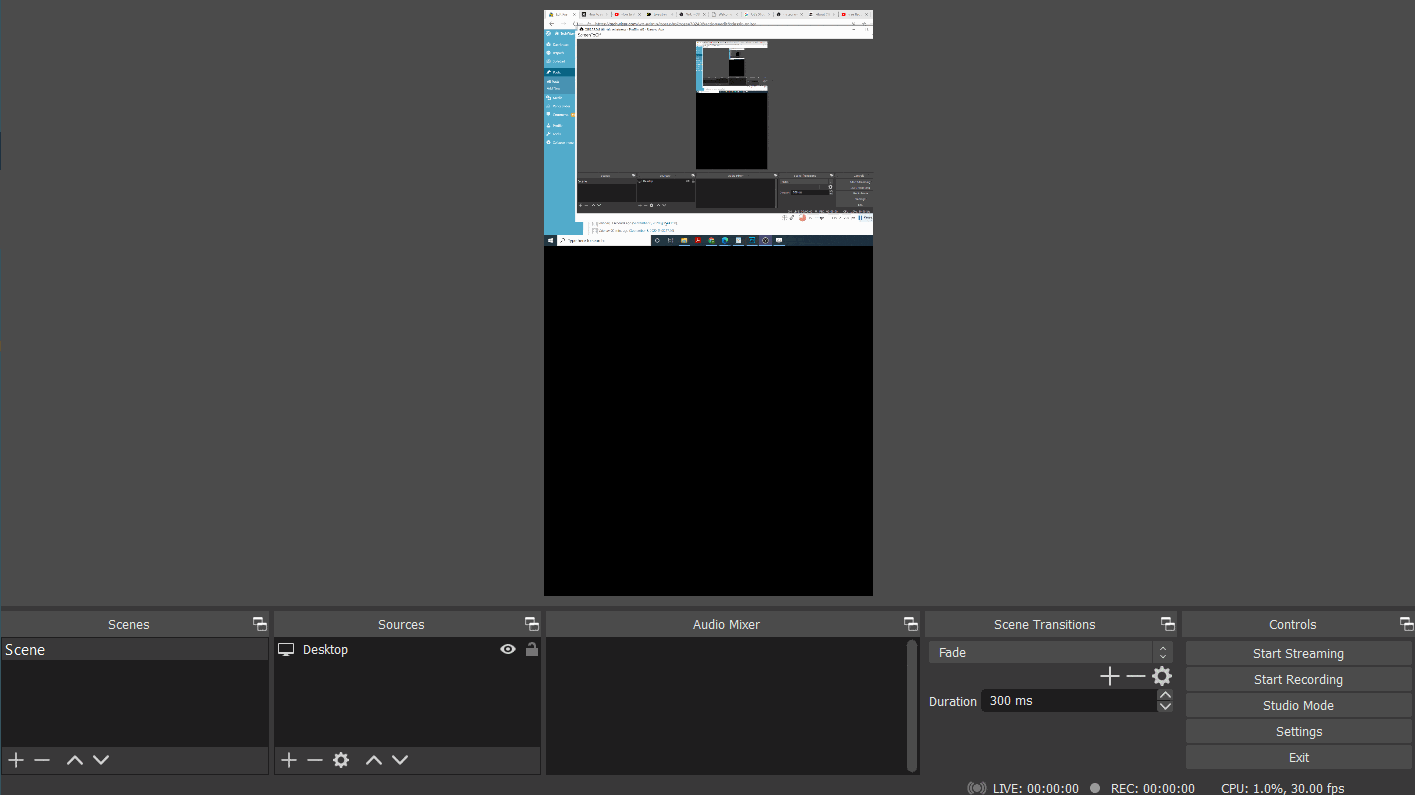Click the Exit button
This screenshot has width=1415, height=795.
pyautogui.click(x=1298, y=757)
